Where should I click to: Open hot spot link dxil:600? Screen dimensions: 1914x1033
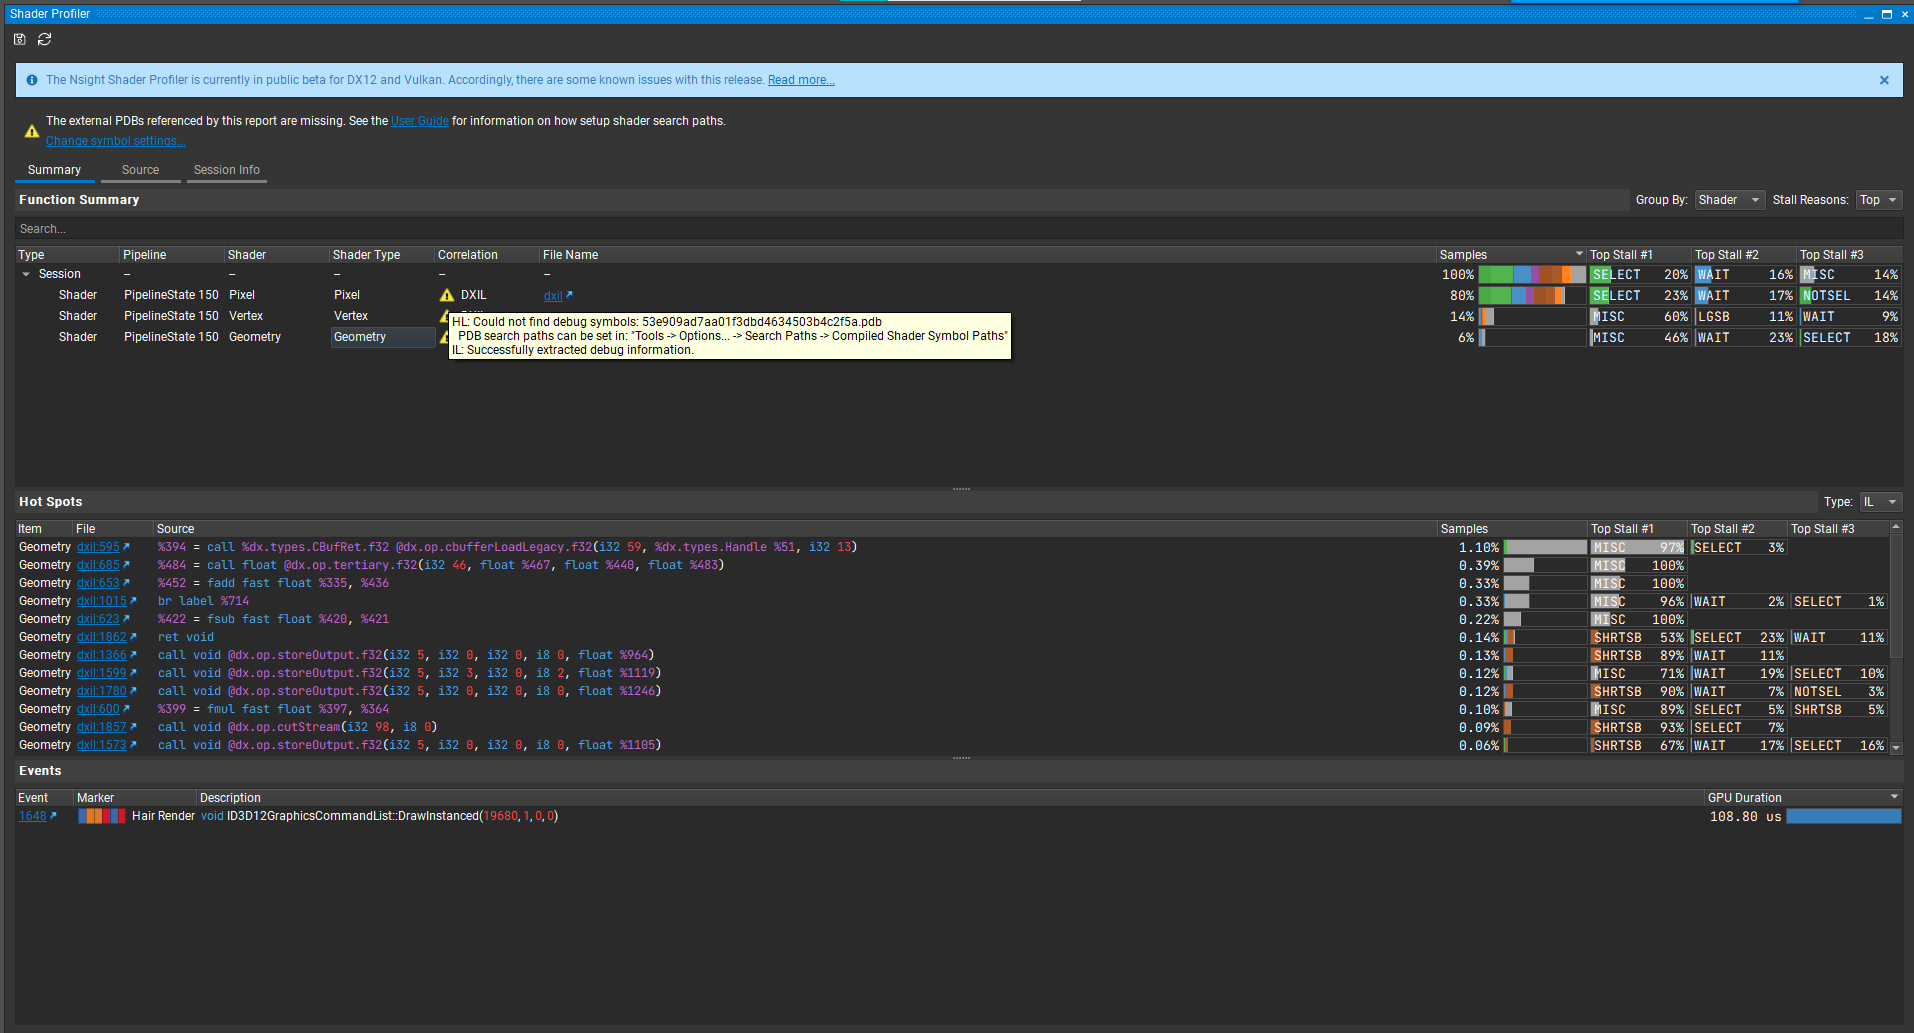coord(98,709)
